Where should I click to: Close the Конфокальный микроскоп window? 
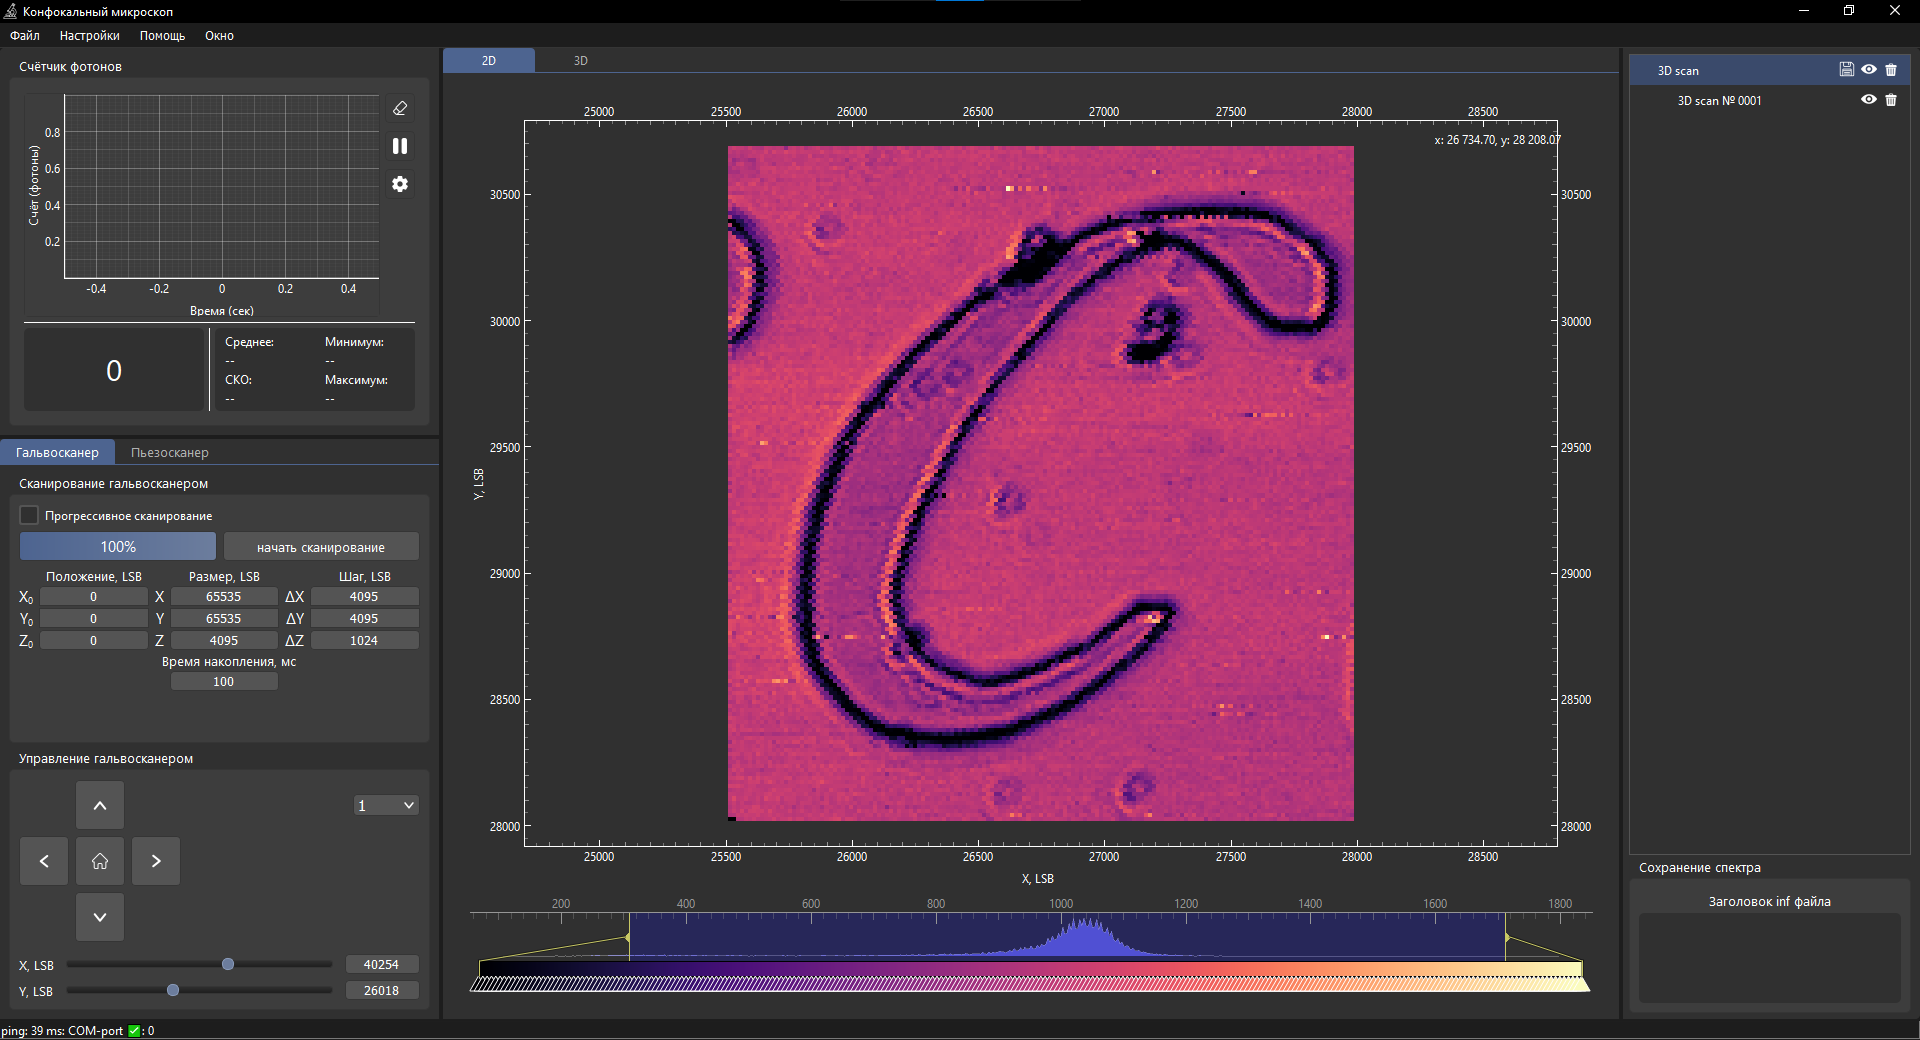[x=1895, y=11]
